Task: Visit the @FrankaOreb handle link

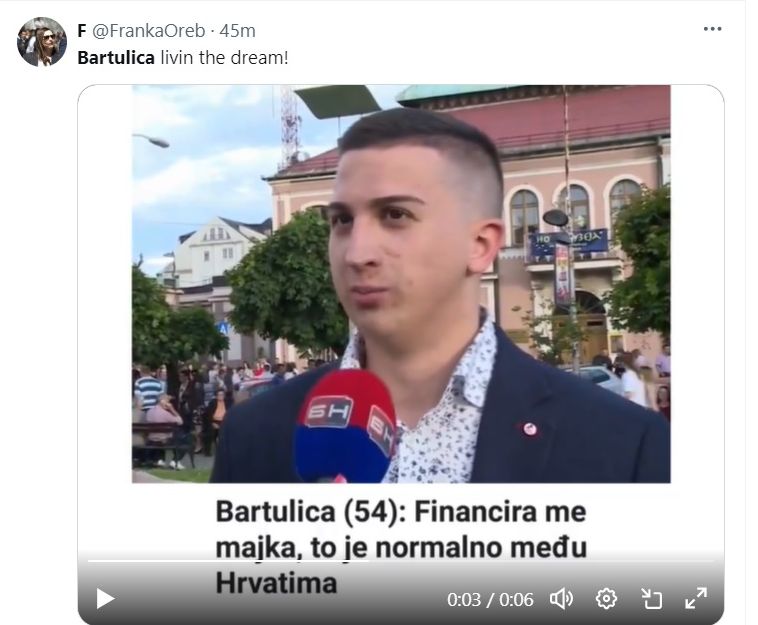Action: click(x=148, y=31)
